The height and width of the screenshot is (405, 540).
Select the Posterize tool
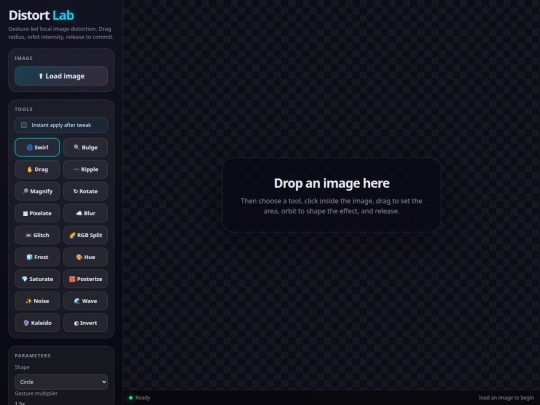click(85, 279)
